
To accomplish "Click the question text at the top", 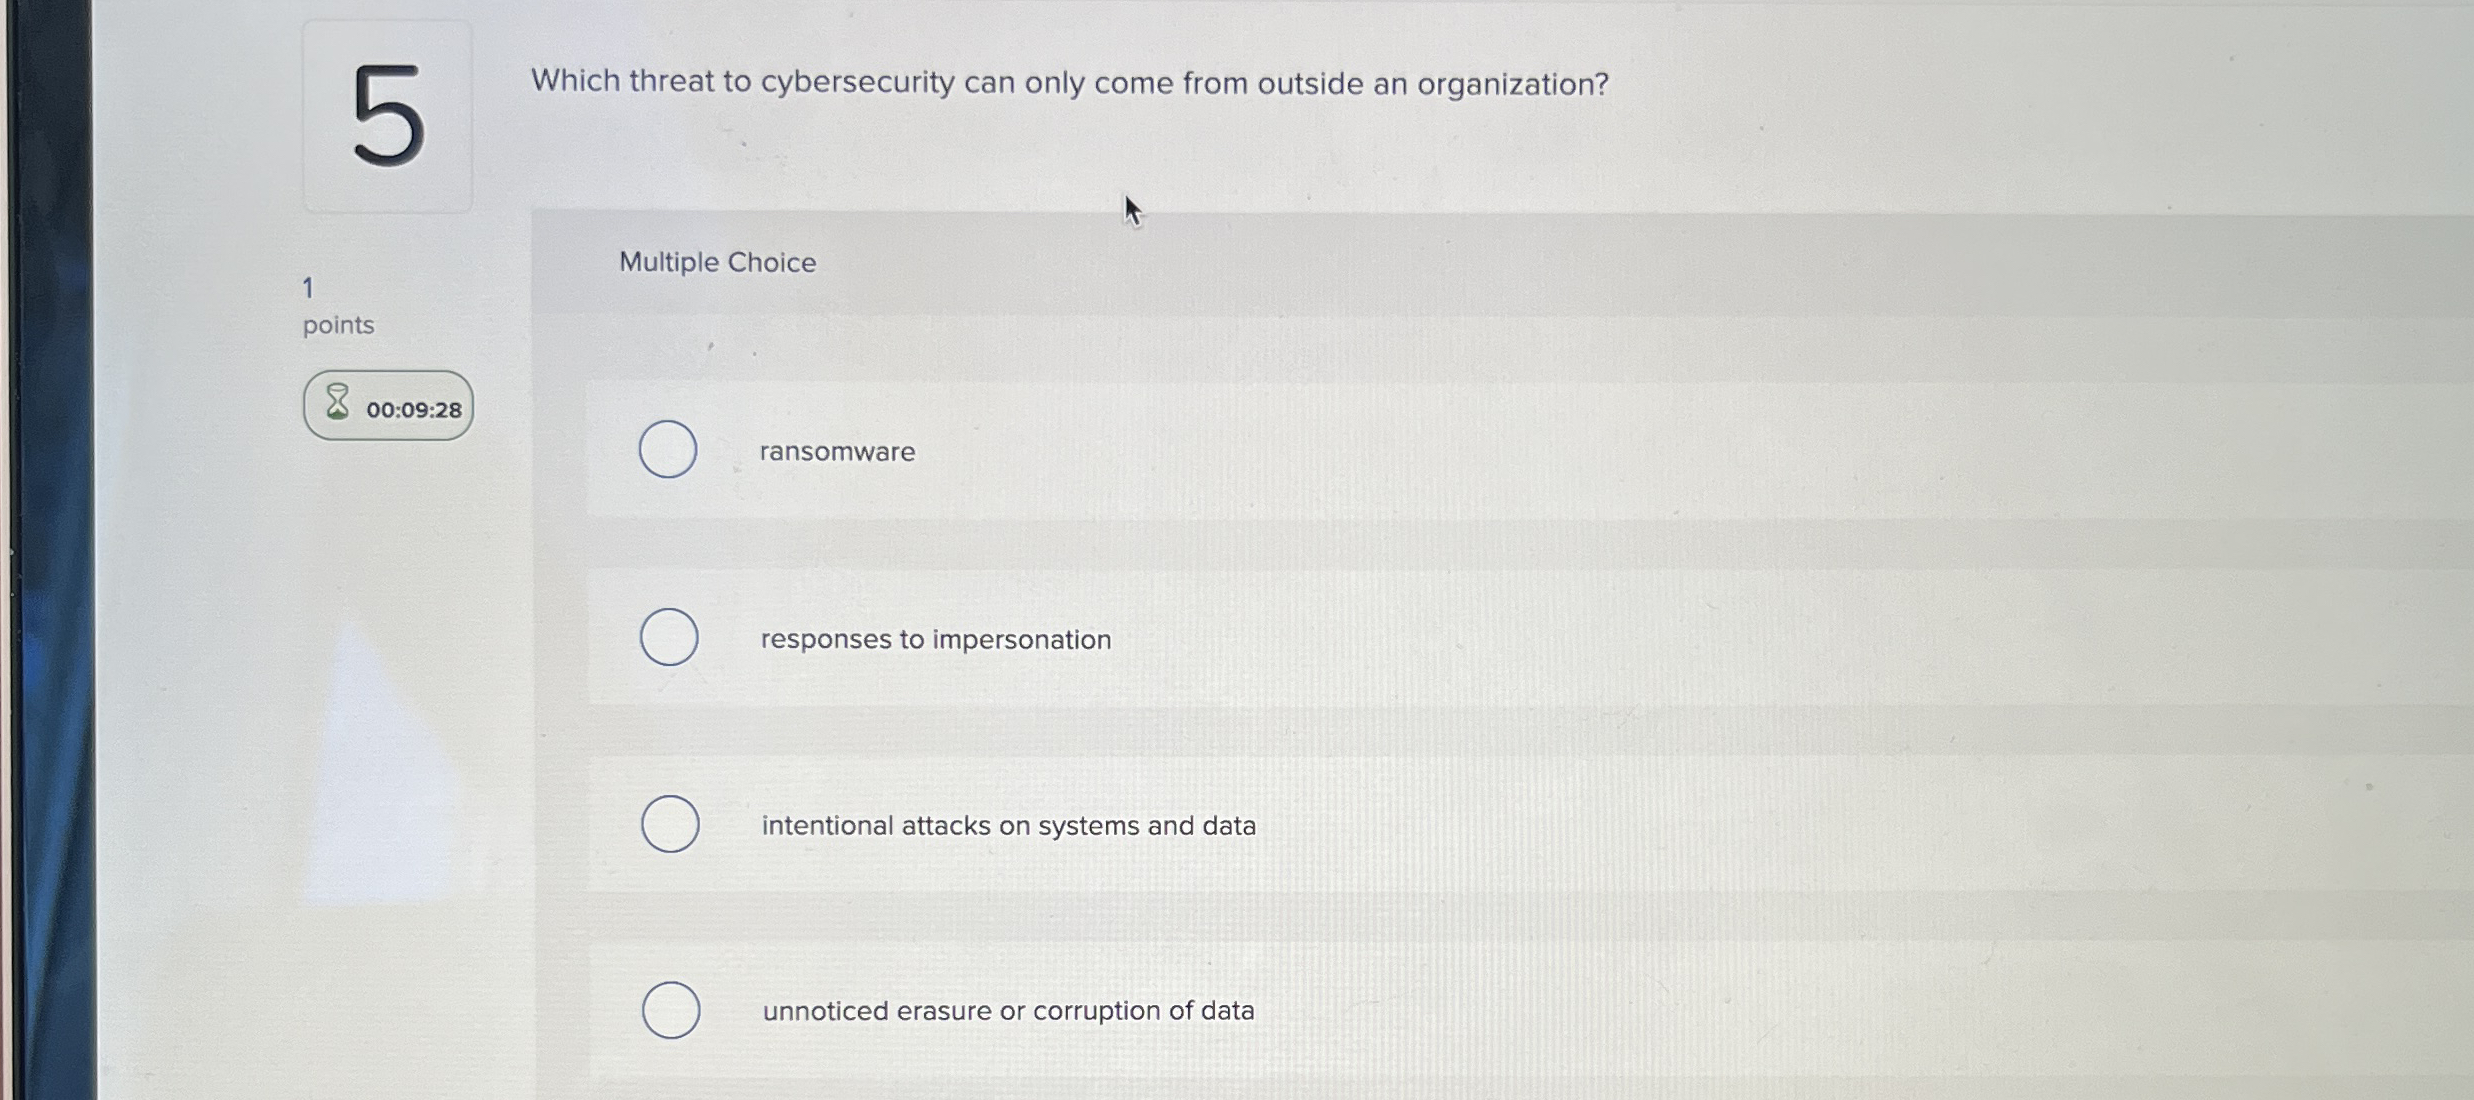I will [x=1070, y=84].
